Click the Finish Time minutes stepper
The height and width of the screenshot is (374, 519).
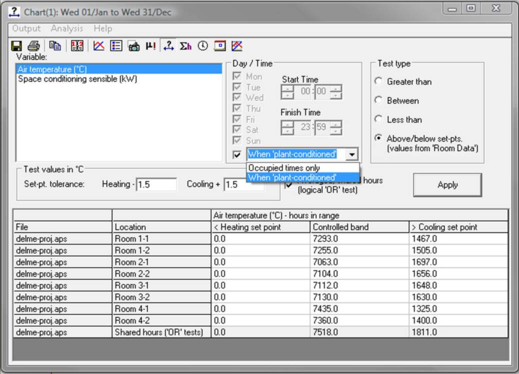336,127
